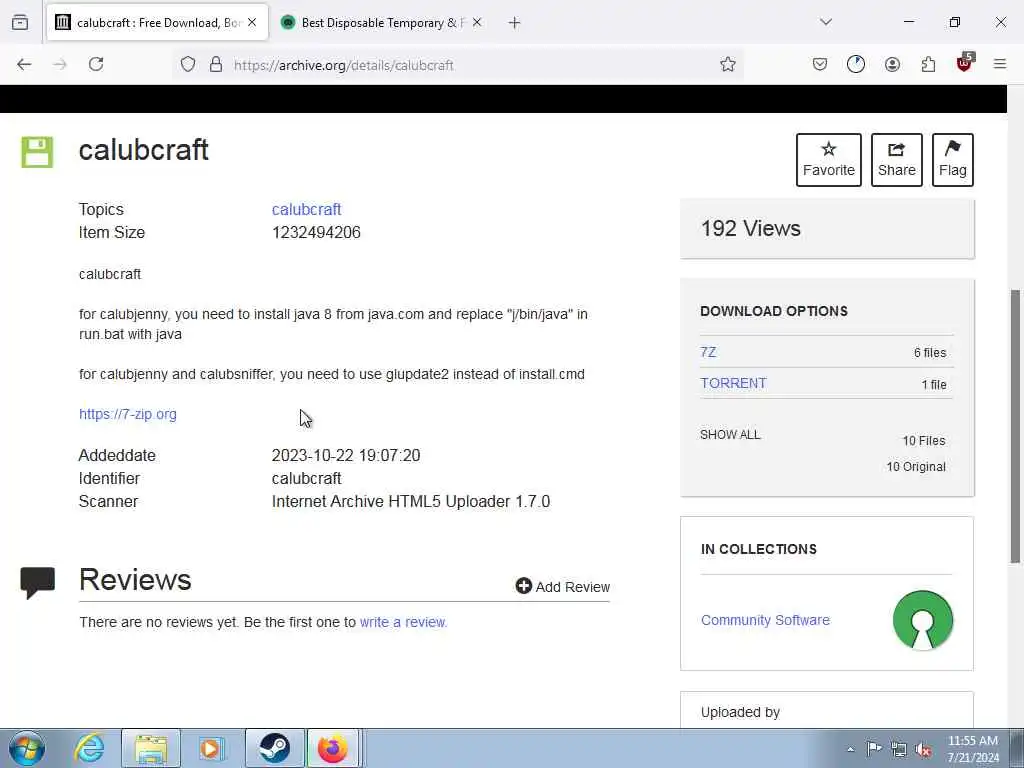Open Windows Explorer folder in taskbar
The image size is (1024, 768).
point(151,748)
